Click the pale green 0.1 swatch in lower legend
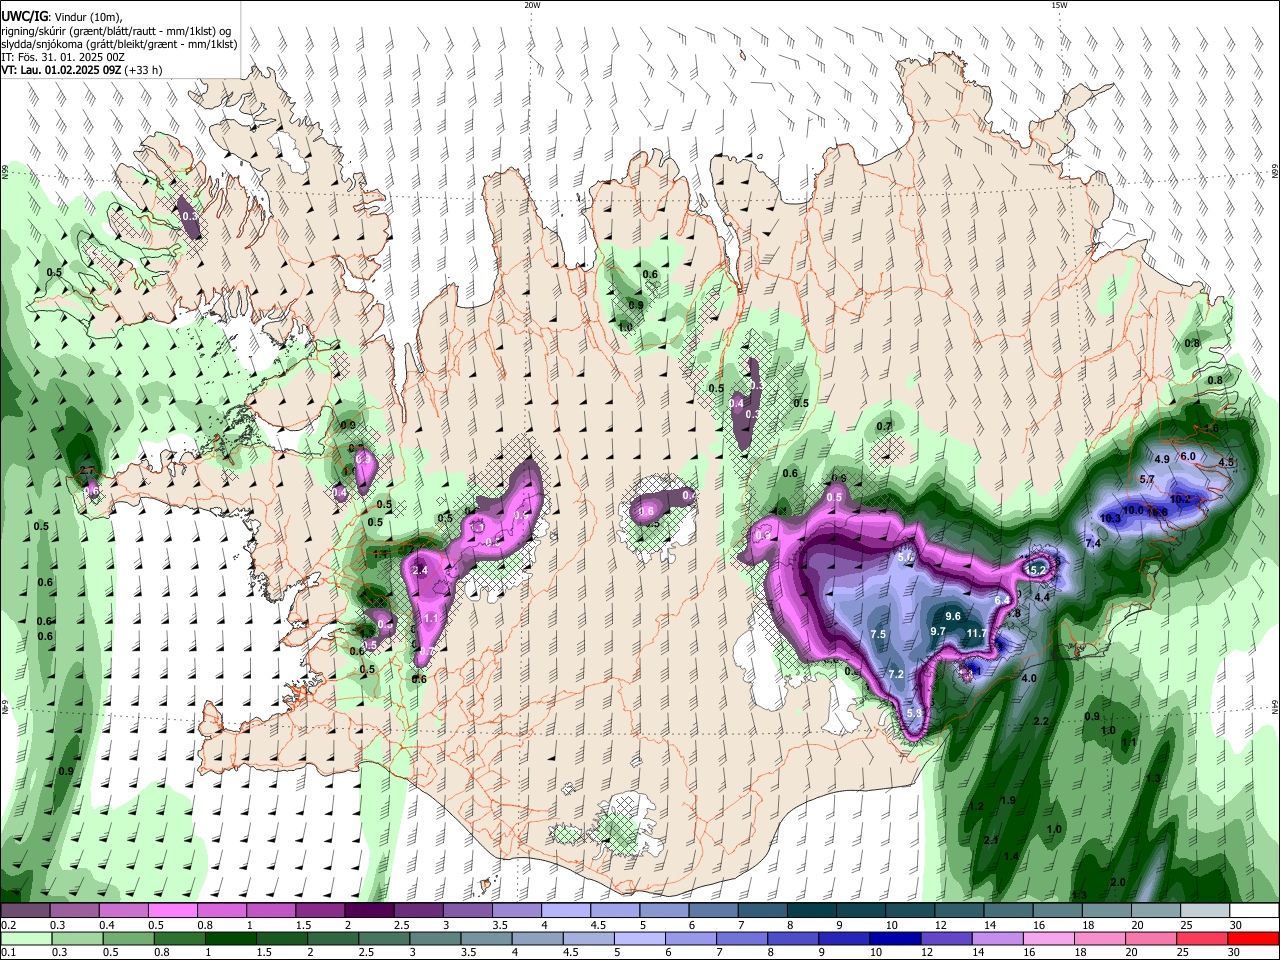The height and width of the screenshot is (960, 1280). (25, 938)
